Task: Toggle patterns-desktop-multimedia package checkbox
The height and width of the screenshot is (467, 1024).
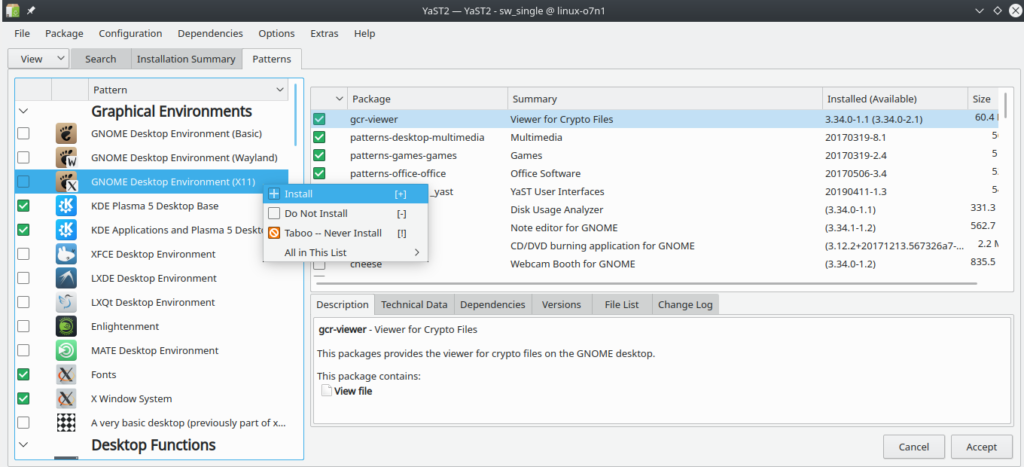Action: pos(319,138)
